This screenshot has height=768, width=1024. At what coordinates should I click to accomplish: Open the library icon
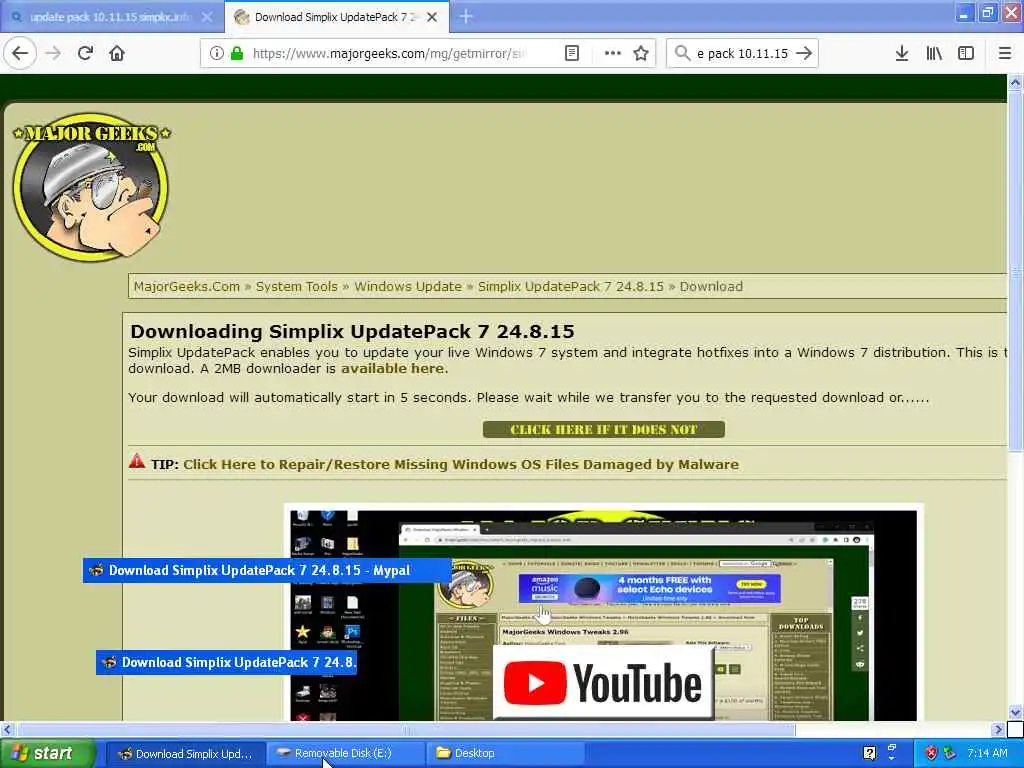pyautogui.click(x=934, y=54)
